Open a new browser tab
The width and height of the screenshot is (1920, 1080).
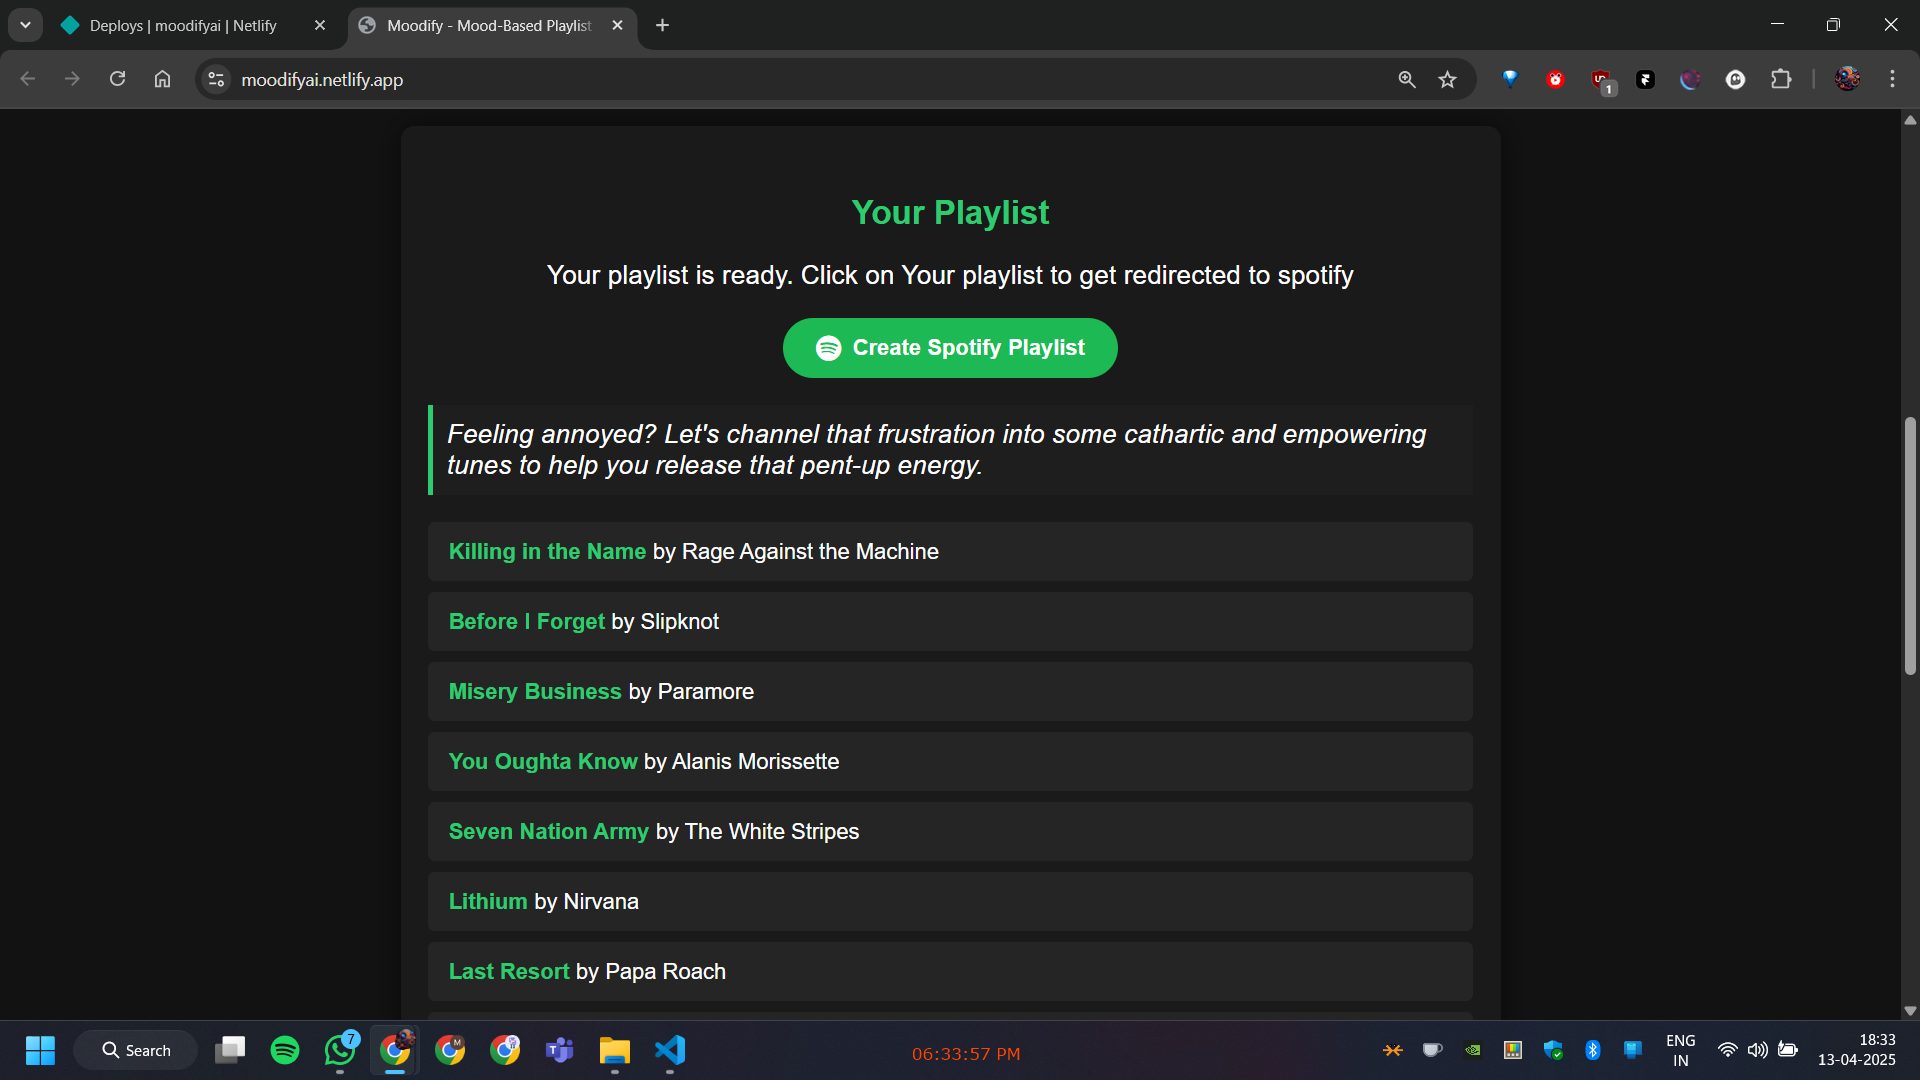(662, 25)
